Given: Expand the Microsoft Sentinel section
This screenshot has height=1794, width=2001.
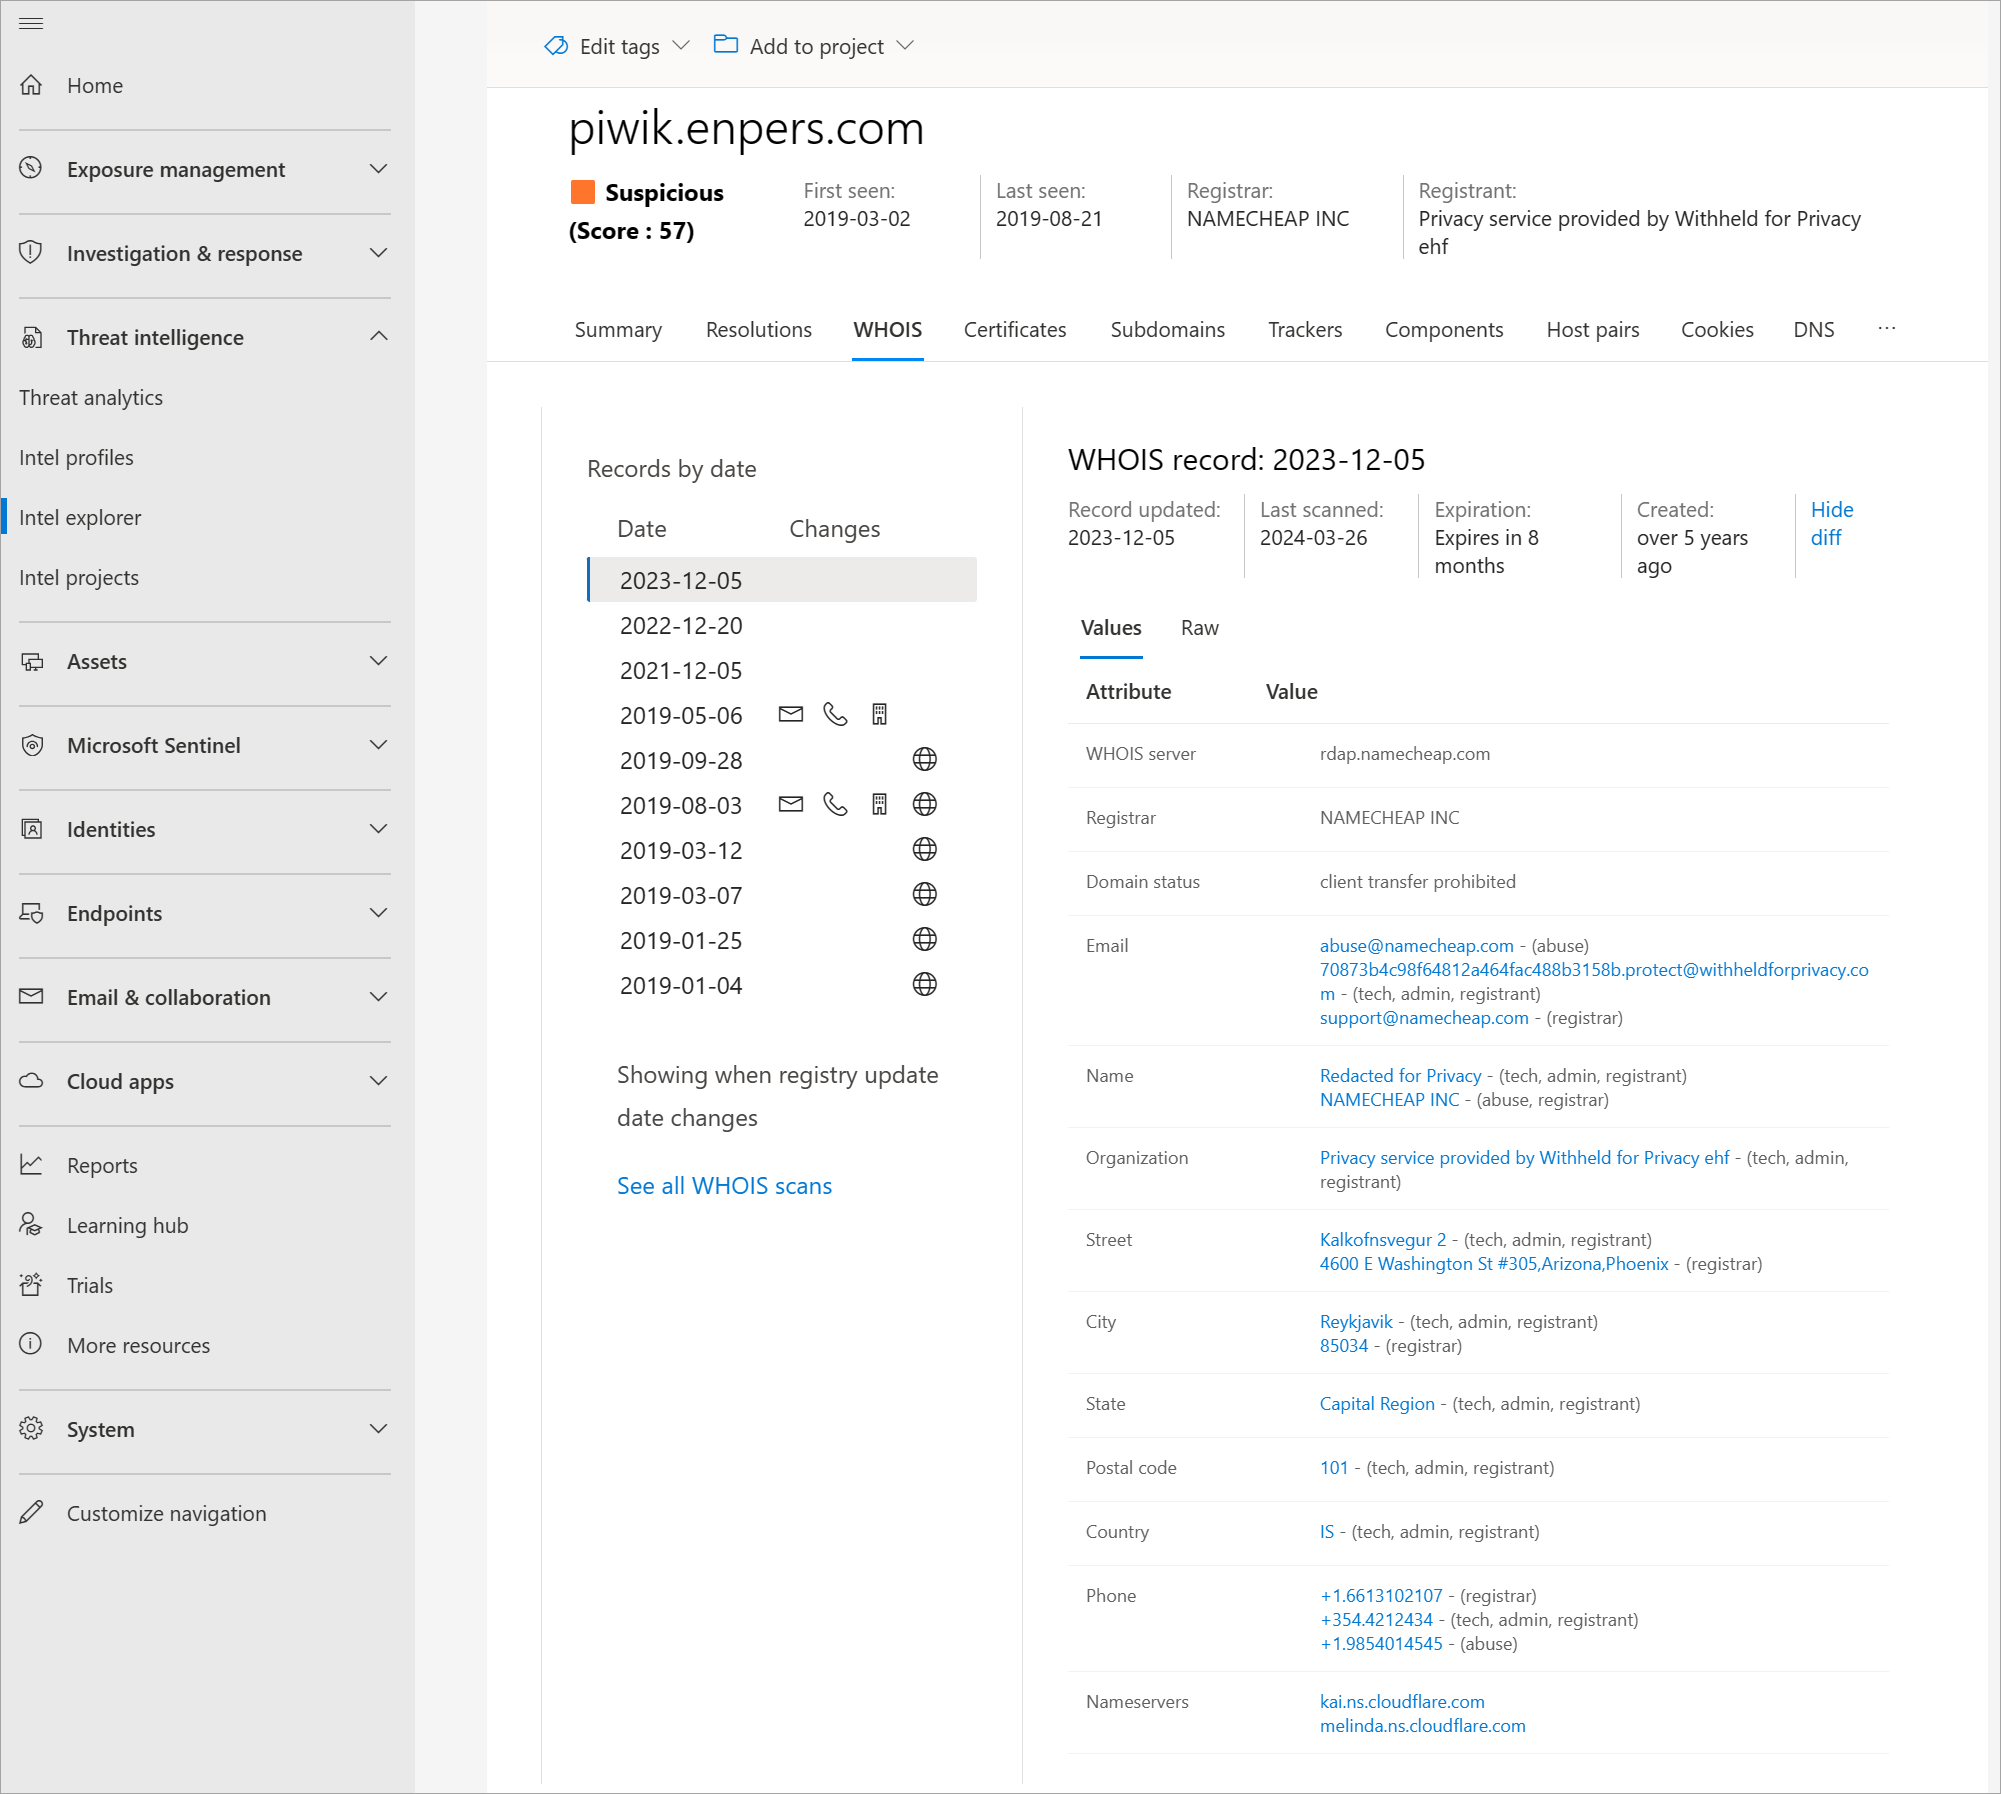Looking at the screenshot, I should click(x=378, y=745).
